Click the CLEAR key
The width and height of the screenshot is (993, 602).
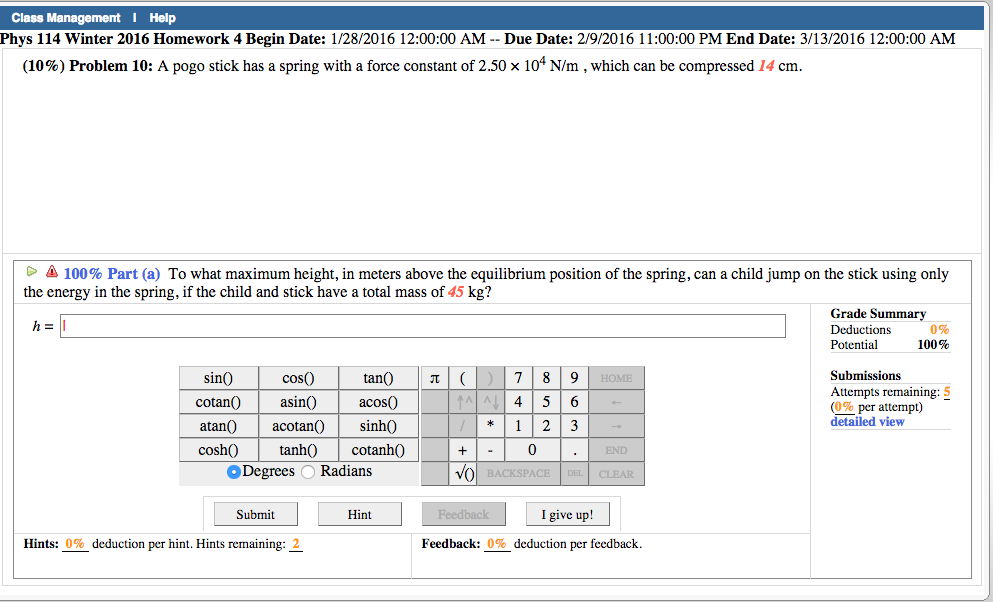click(616, 474)
